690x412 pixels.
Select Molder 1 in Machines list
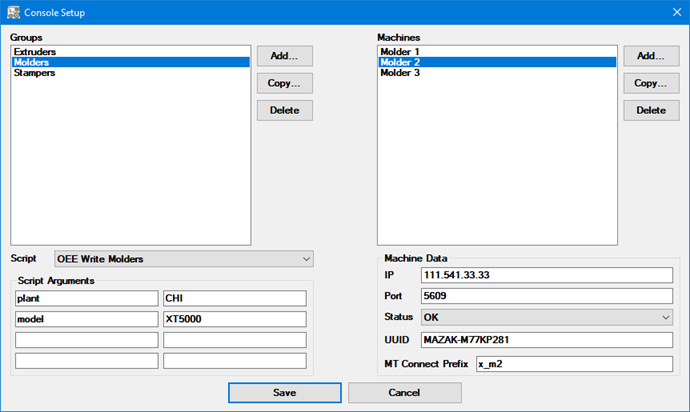(x=400, y=51)
